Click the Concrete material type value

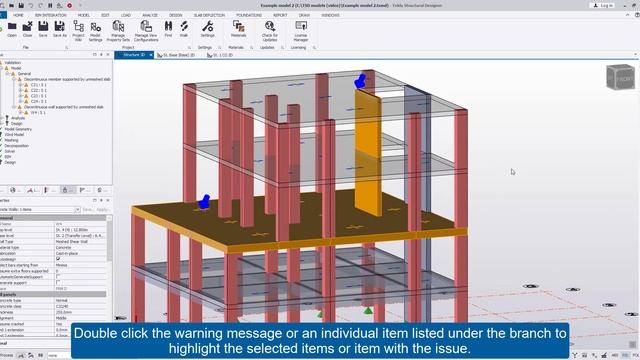coord(63,247)
